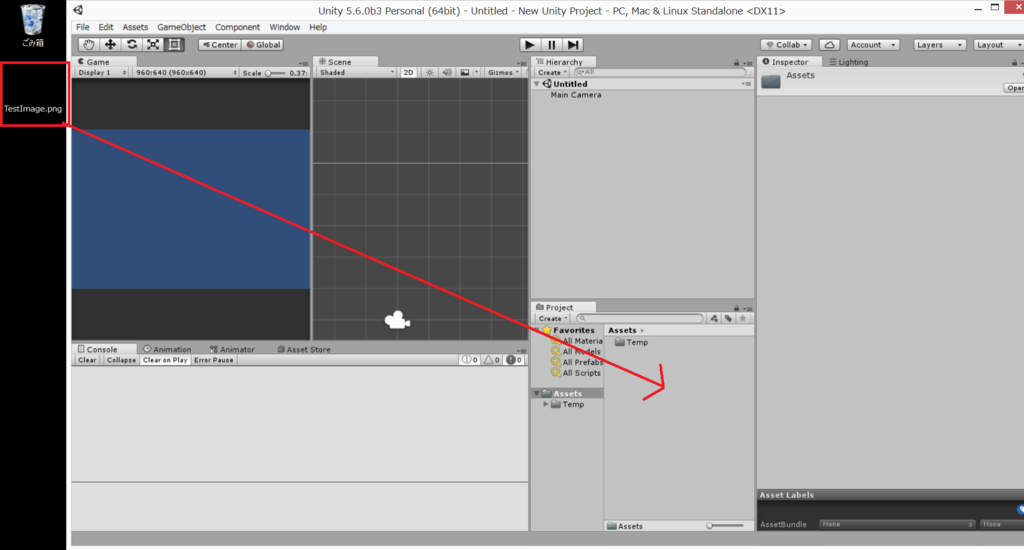This screenshot has width=1024, height=550.
Task: Click the warning count in the Console
Action: (492, 360)
